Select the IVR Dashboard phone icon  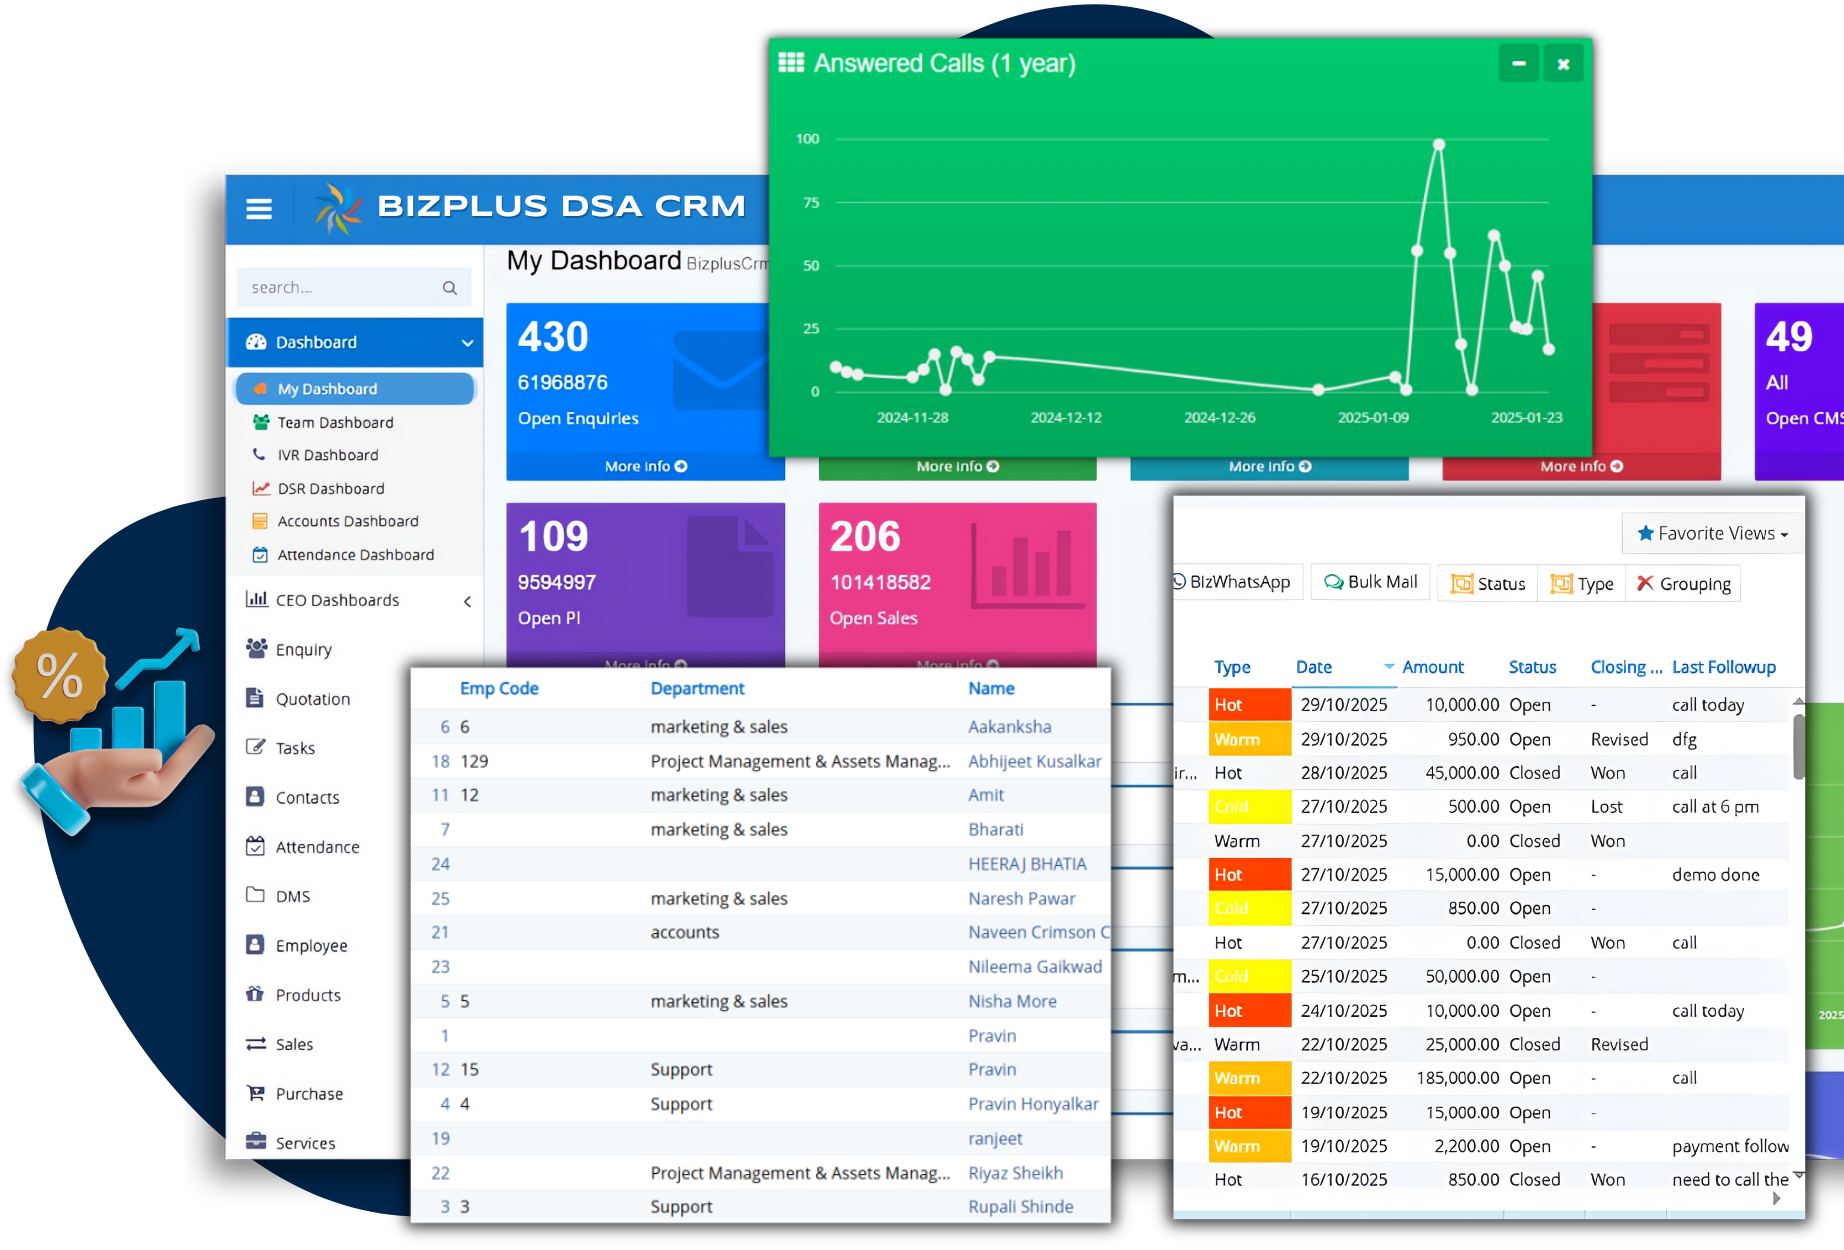[x=259, y=455]
